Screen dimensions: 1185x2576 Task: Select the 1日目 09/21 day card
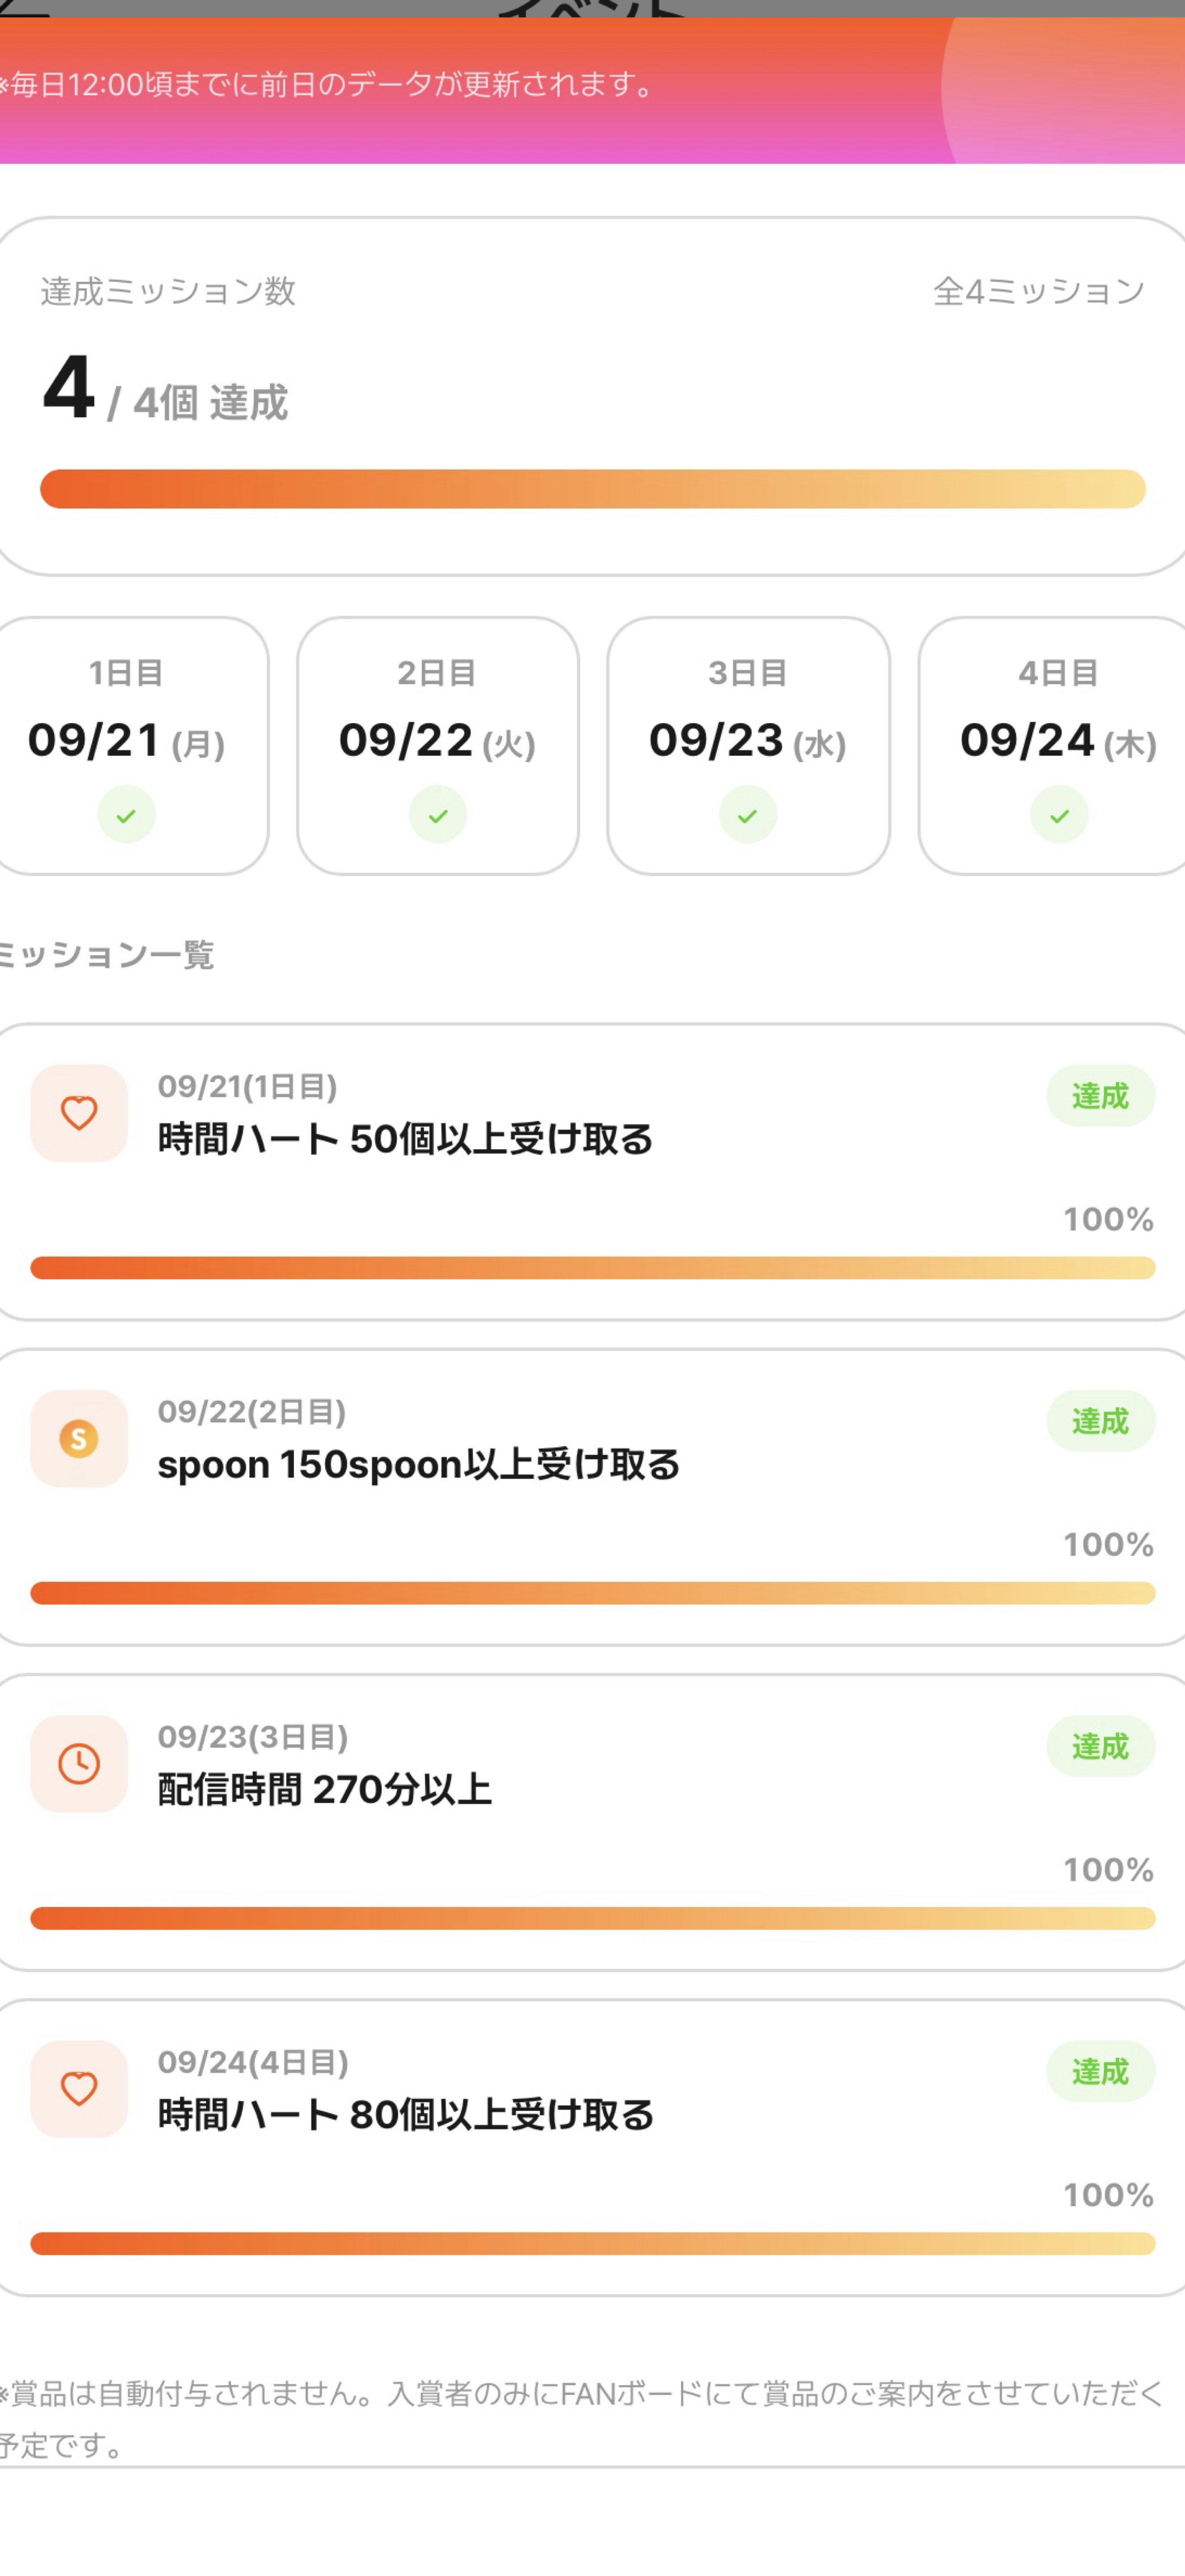pos(130,746)
